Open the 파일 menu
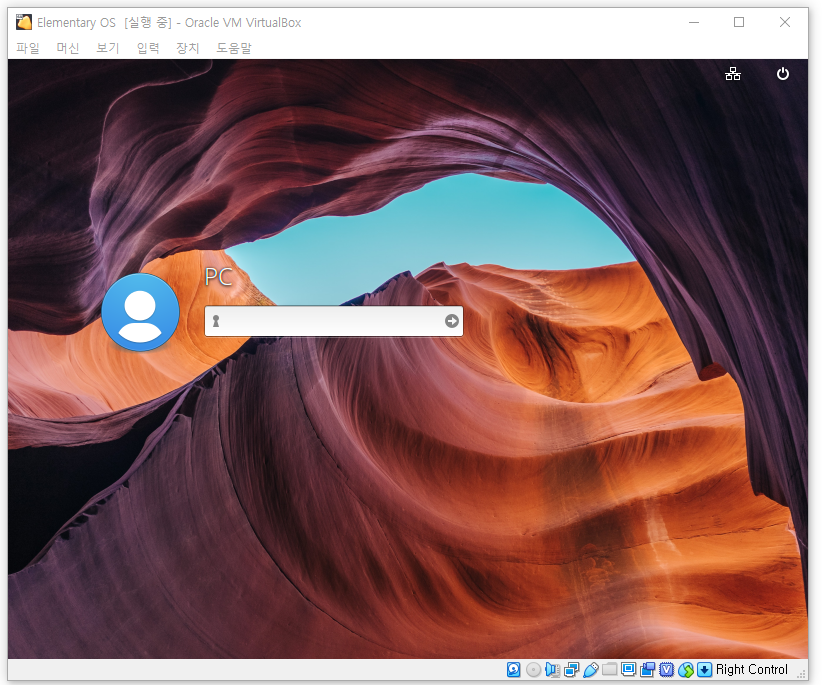The height and width of the screenshot is (685, 824). (28, 48)
